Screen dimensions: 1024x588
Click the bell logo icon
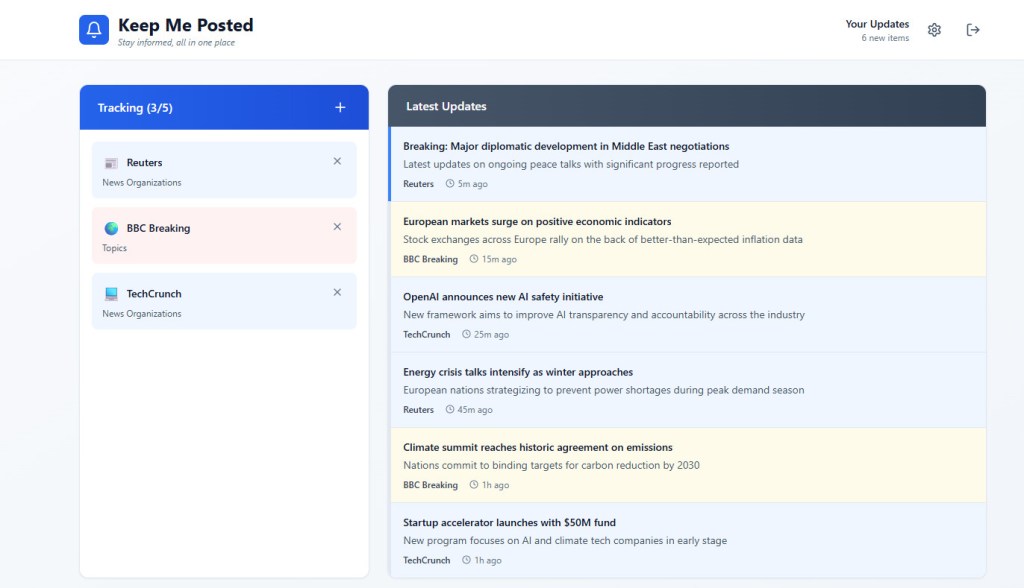click(93, 30)
